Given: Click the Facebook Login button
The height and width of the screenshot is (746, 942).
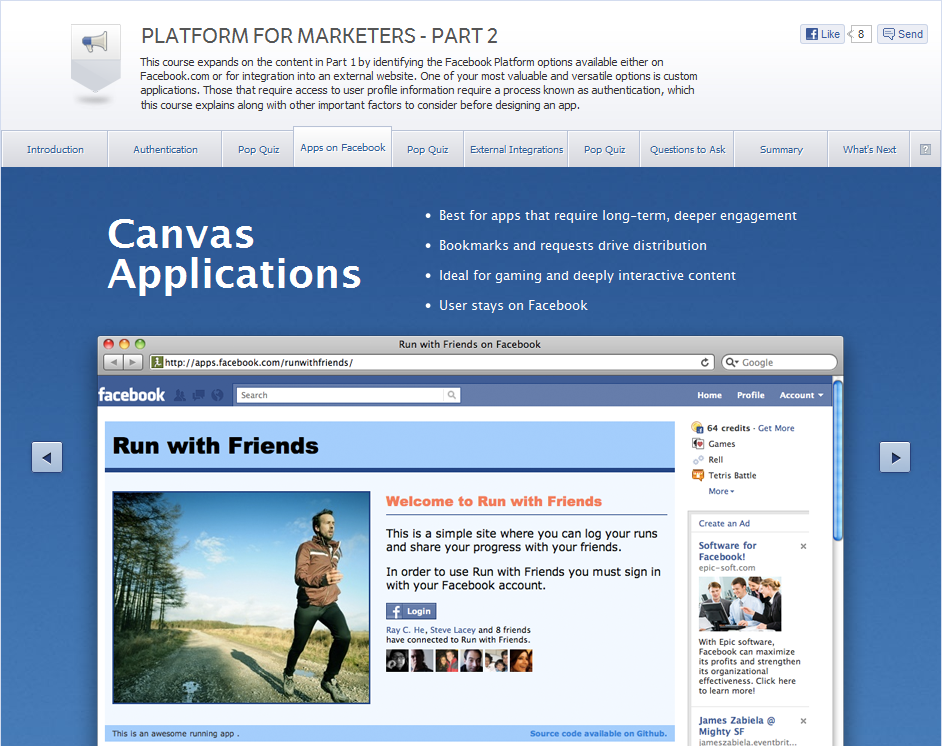Looking at the screenshot, I should pyautogui.click(x=411, y=611).
